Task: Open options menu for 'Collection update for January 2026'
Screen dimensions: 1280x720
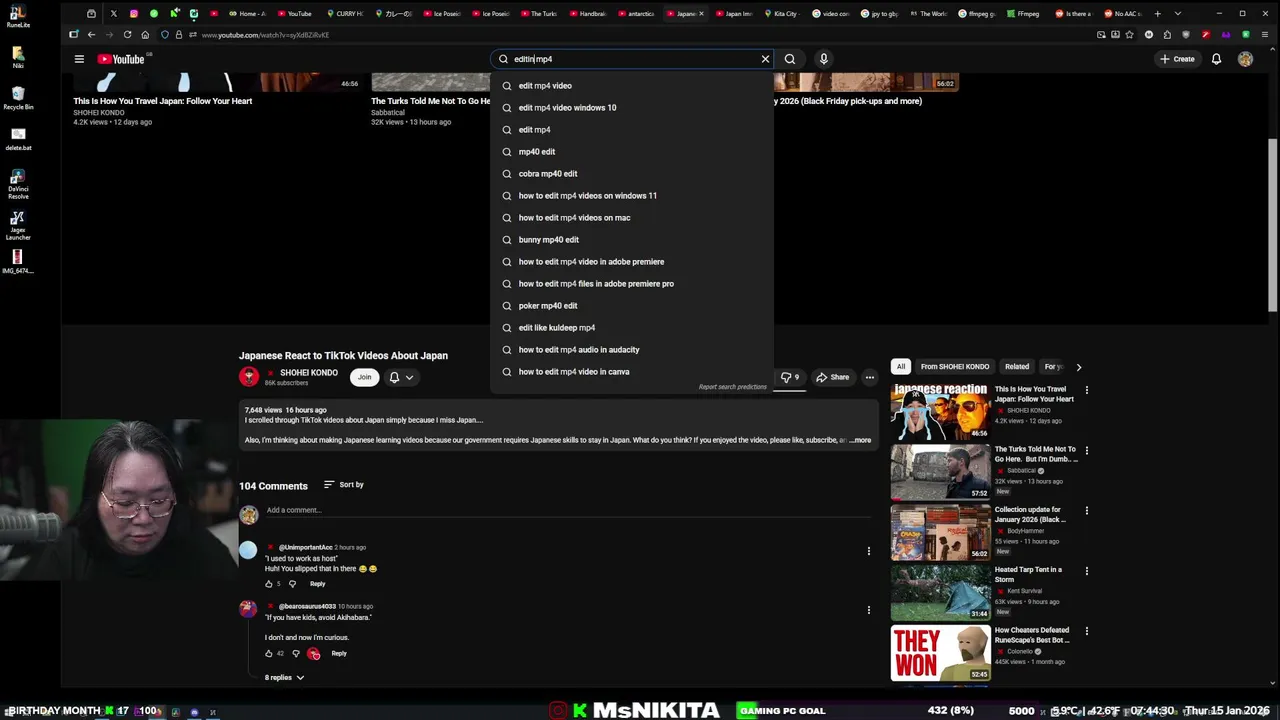Action: (x=1087, y=511)
